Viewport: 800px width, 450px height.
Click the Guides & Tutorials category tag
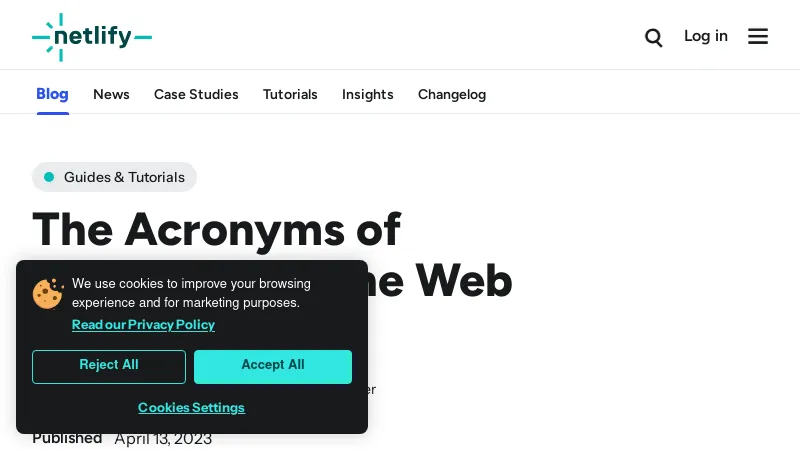(124, 177)
